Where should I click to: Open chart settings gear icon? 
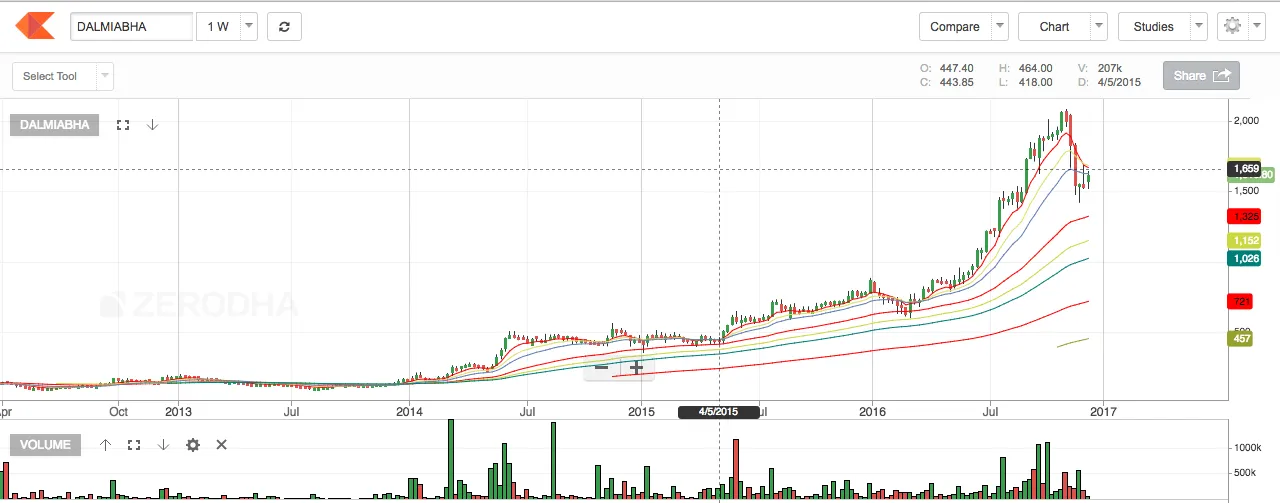coord(1232,27)
